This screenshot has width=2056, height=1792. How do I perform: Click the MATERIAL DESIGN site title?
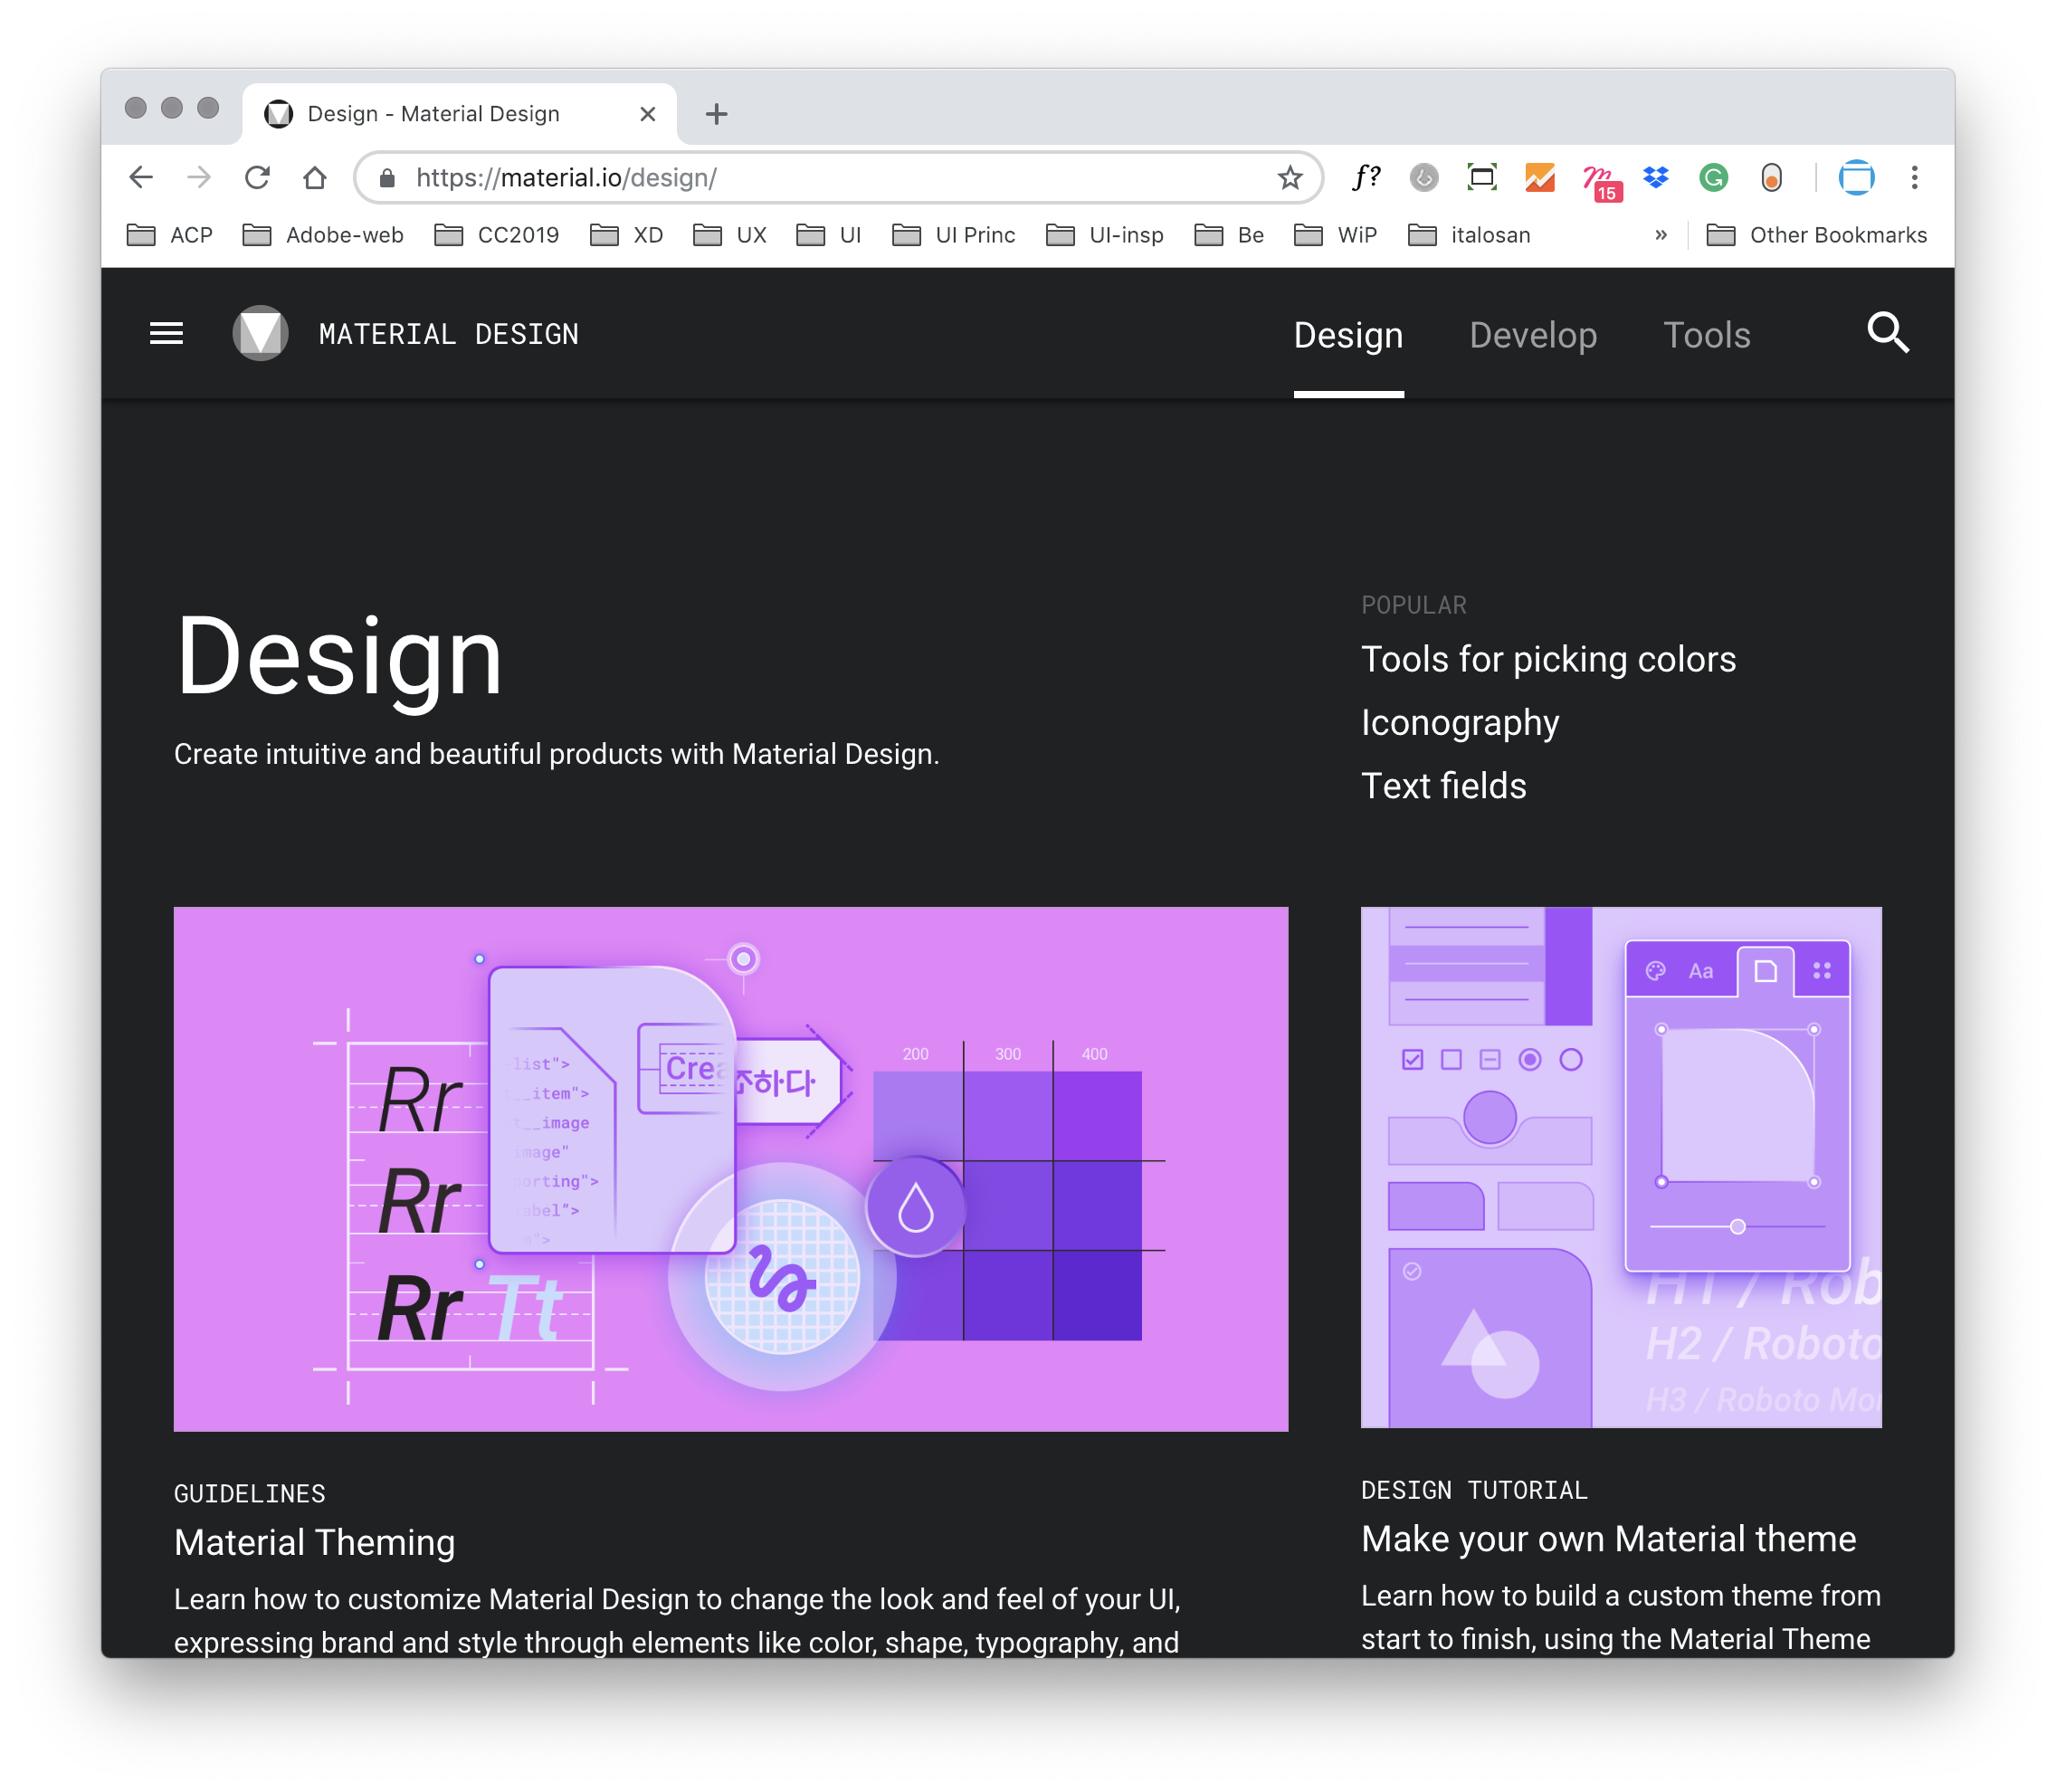tap(448, 334)
